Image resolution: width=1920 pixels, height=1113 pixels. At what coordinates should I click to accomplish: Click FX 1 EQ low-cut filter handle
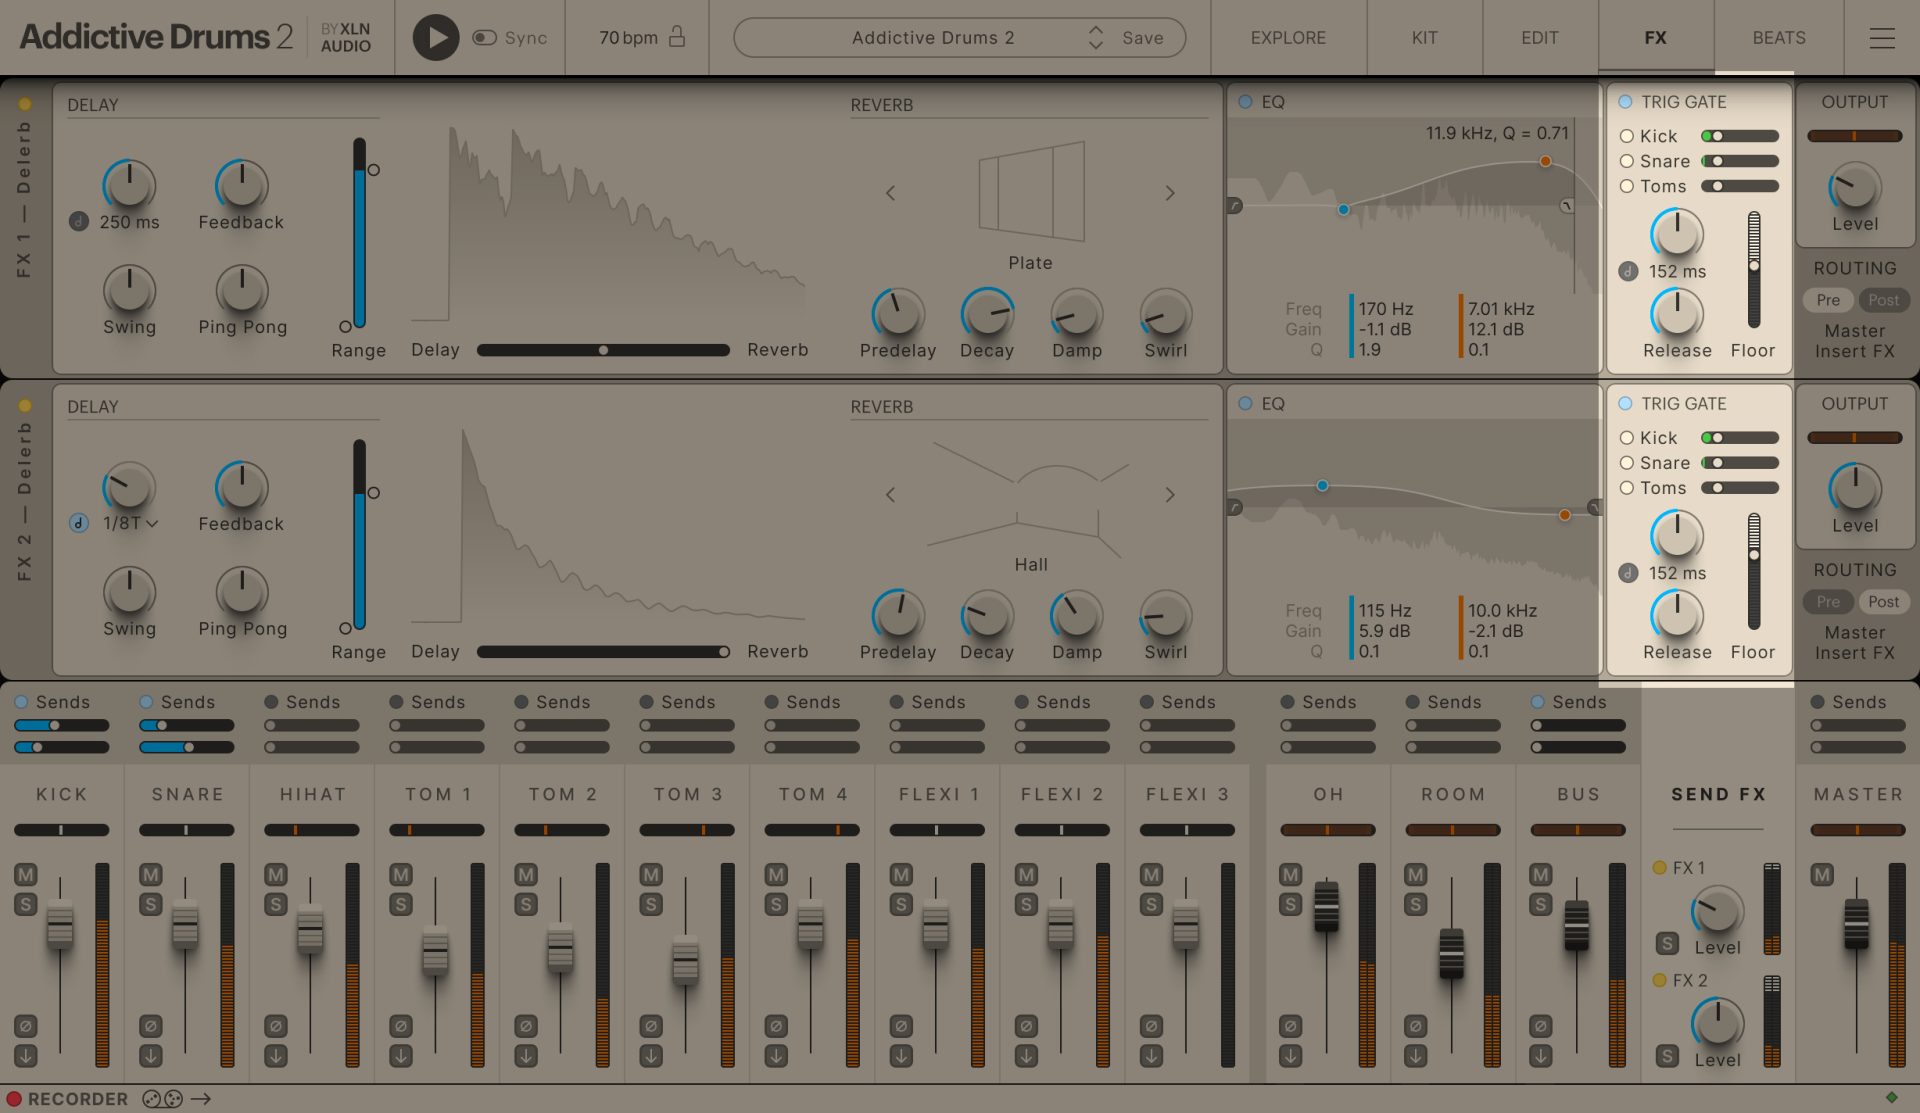(x=1235, y=206)
